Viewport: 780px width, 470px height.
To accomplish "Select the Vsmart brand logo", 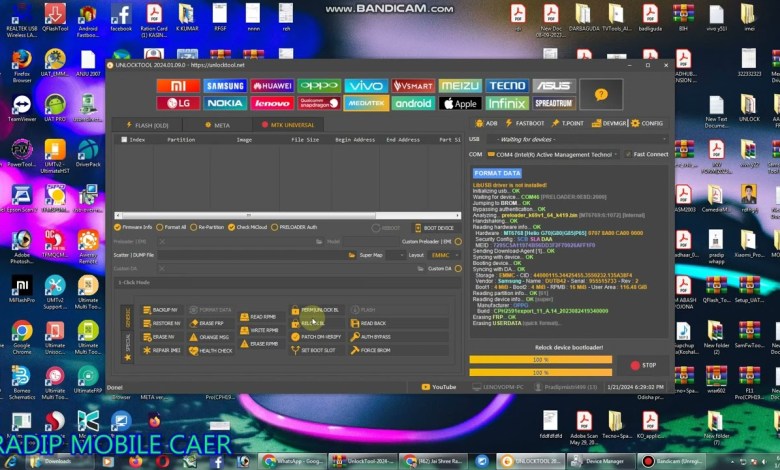I will (413, 86).
